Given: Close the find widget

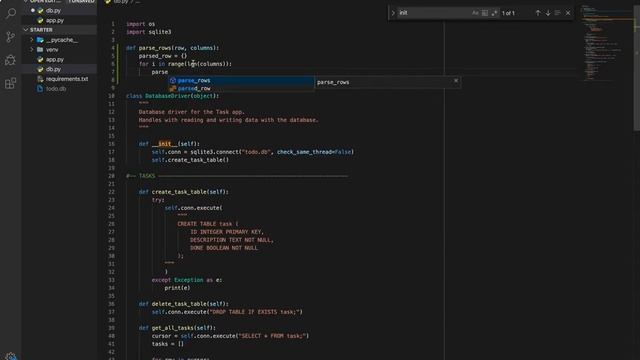Looking at the screenshot, I should click(568, 13).
